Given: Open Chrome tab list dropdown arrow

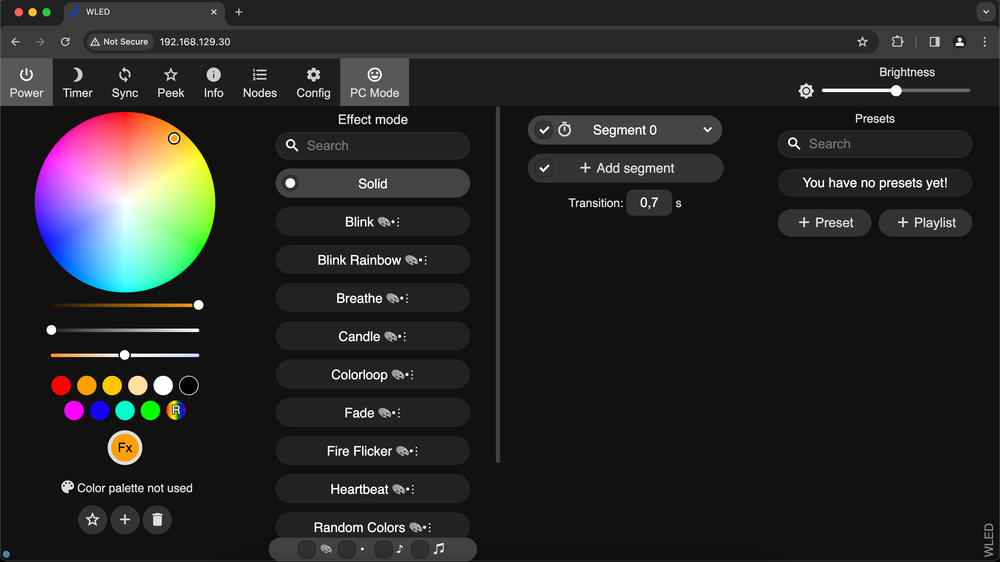Looking at the screenshot, I should click(x=984, y=12).
